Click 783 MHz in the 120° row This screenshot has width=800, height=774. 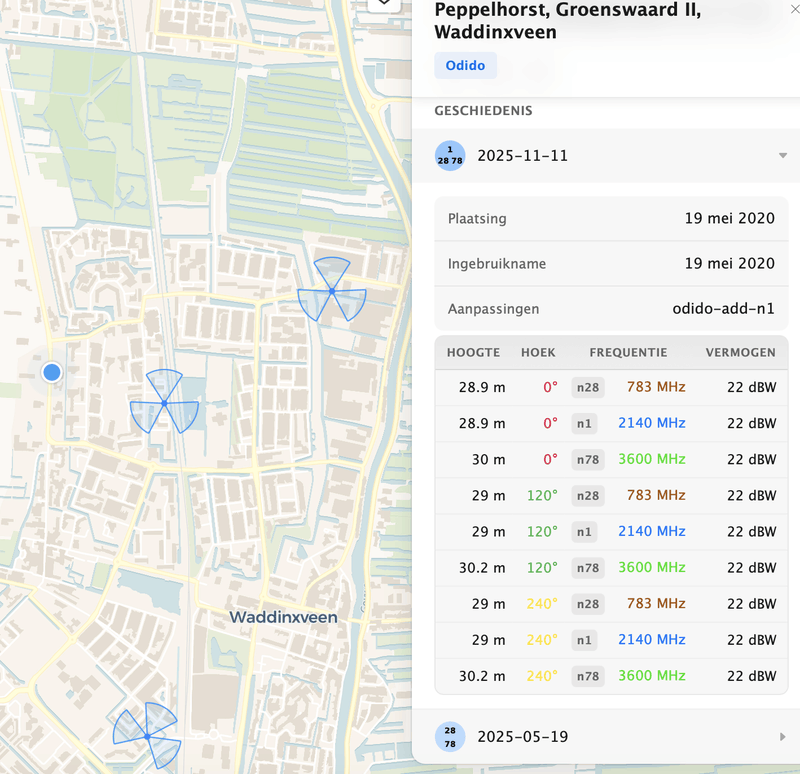(656, 495)
